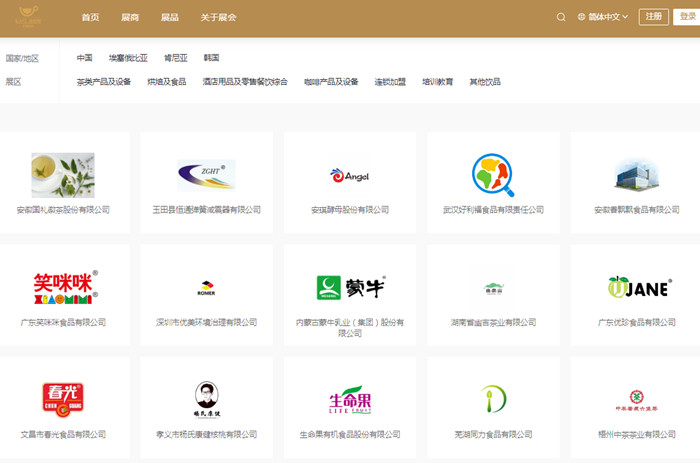Screen dimensions: 700x463
Task: Click the 登录 login button
Action: pyautogui.click(x=688, y=17)
